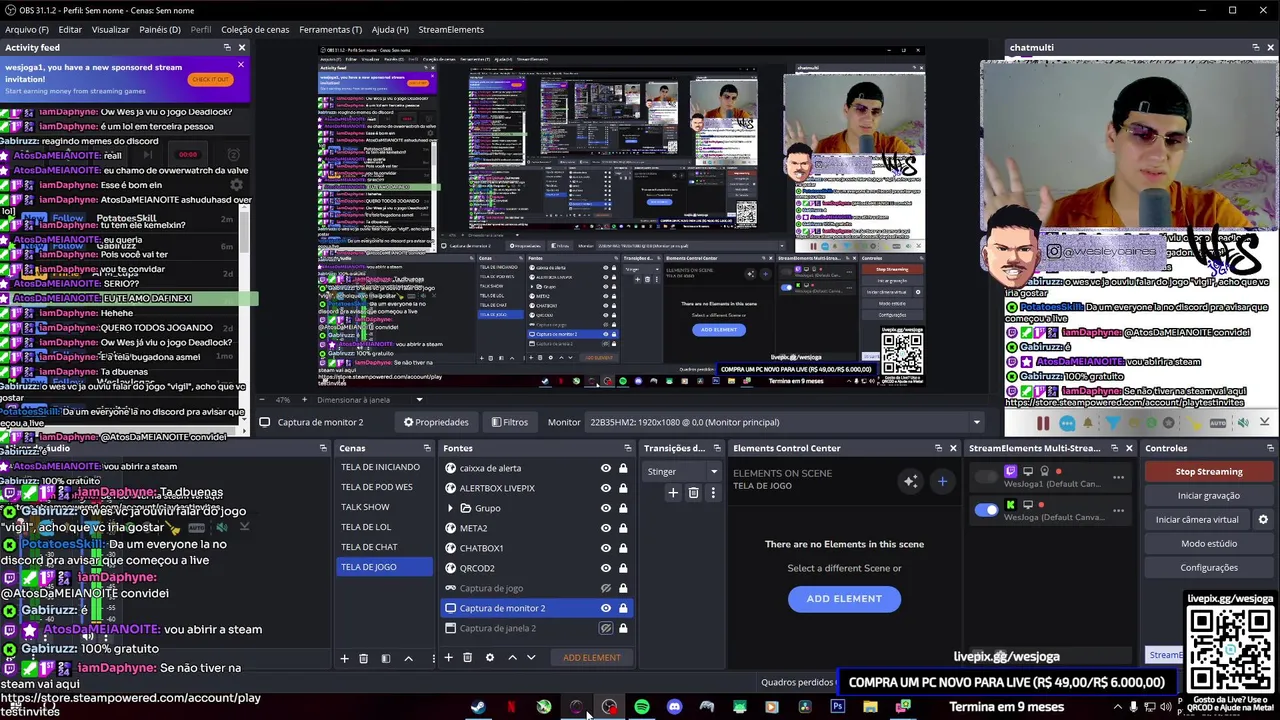Hide the QRCOD2 source
Screen dimensions: 1280x720
pyautogui.click(x=605, y=568)
